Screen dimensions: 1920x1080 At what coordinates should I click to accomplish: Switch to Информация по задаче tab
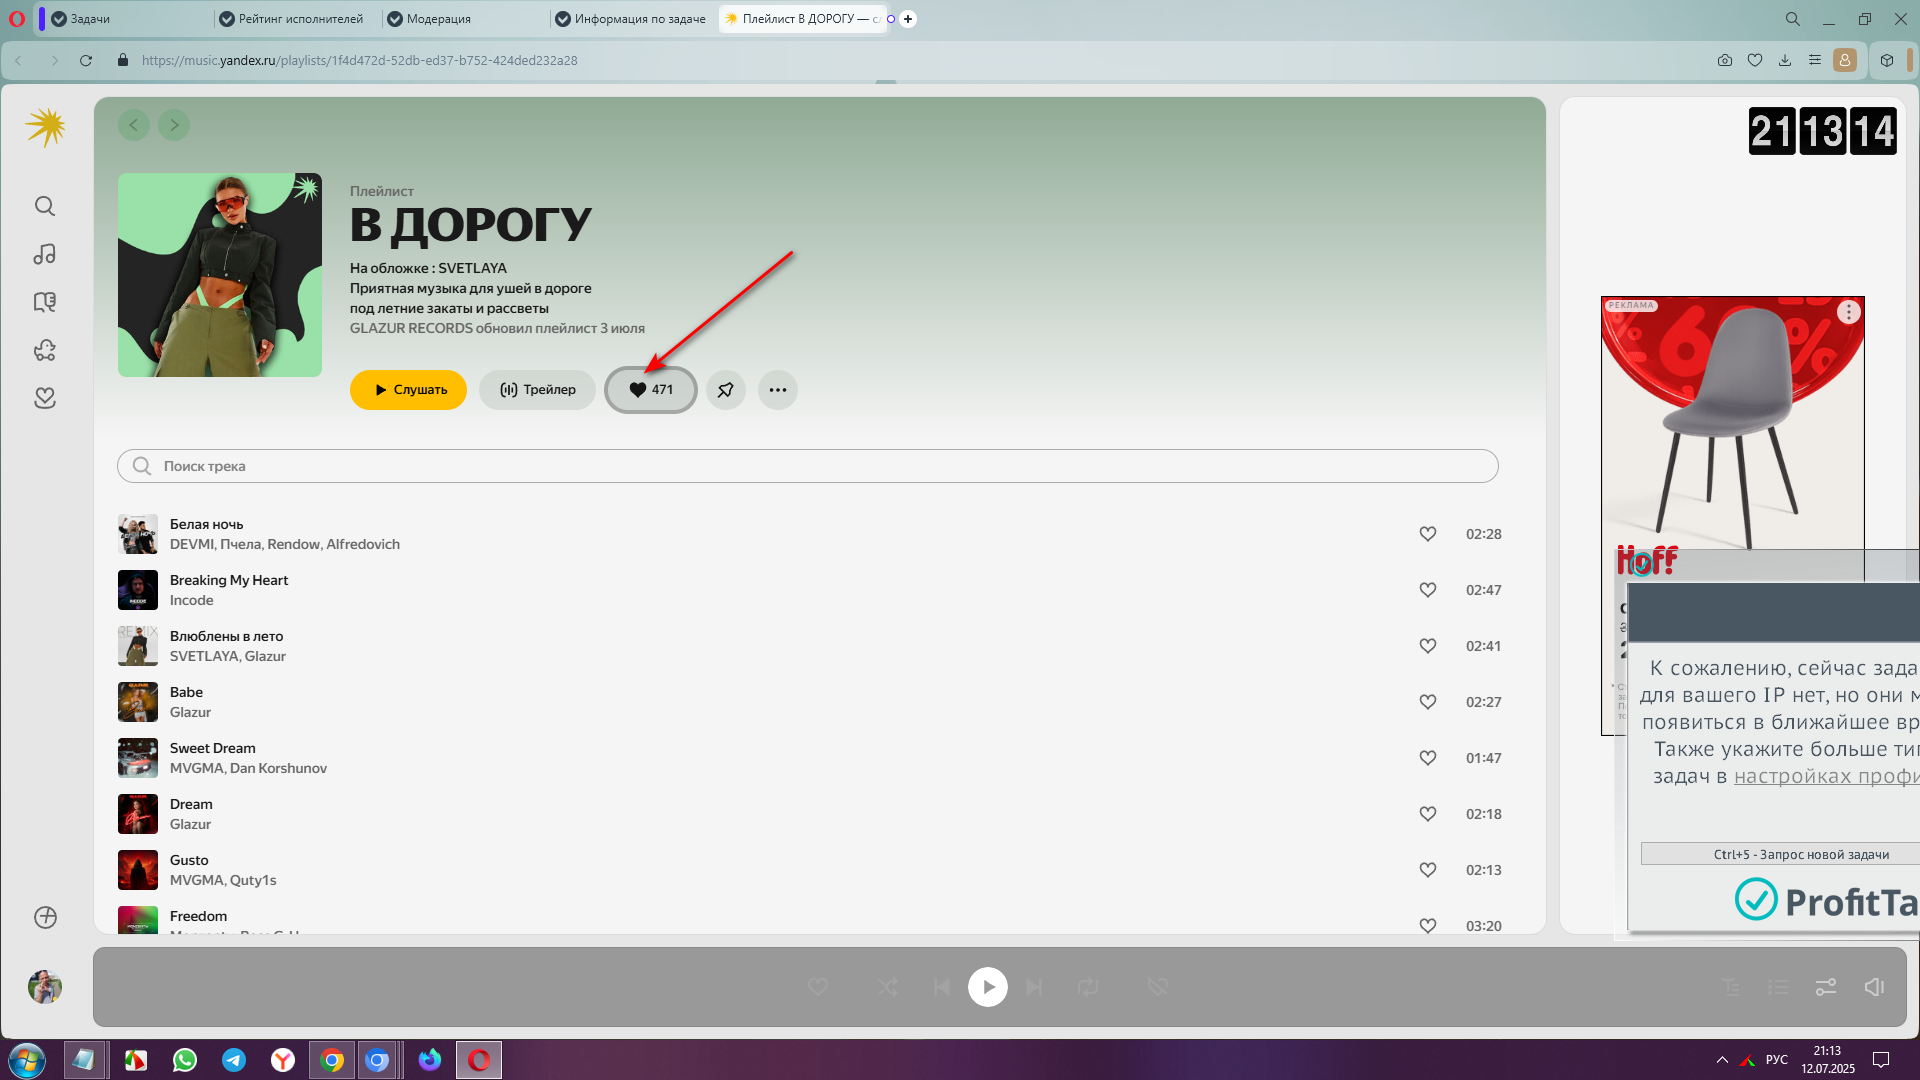click(634, 19)
